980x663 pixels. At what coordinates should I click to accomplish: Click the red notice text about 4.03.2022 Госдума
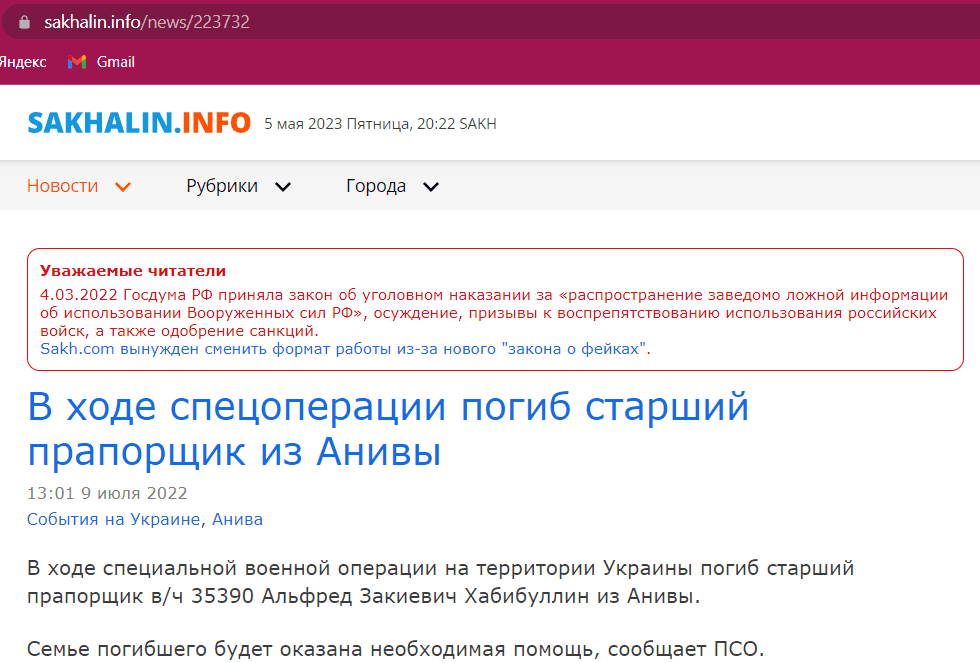[494, 312]
